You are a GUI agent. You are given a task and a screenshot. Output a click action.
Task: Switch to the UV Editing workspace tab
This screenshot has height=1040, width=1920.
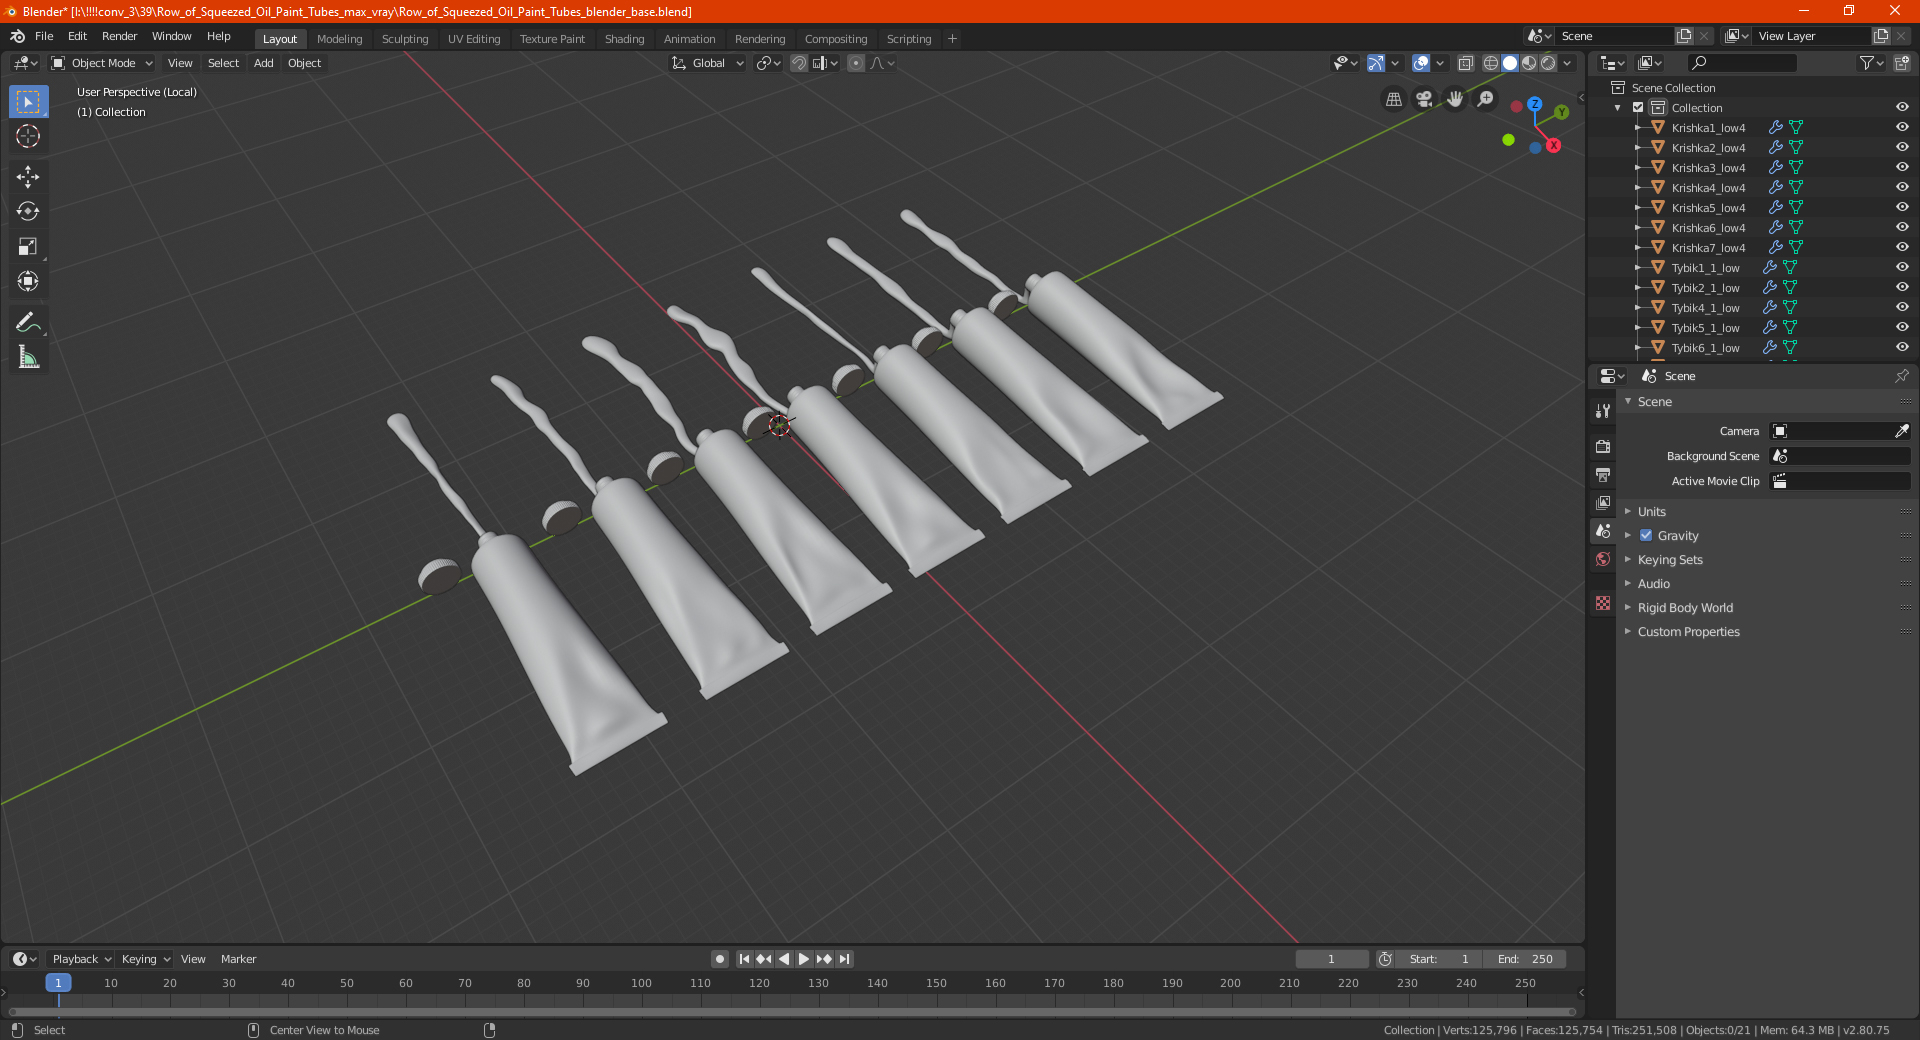coord(474,39)
